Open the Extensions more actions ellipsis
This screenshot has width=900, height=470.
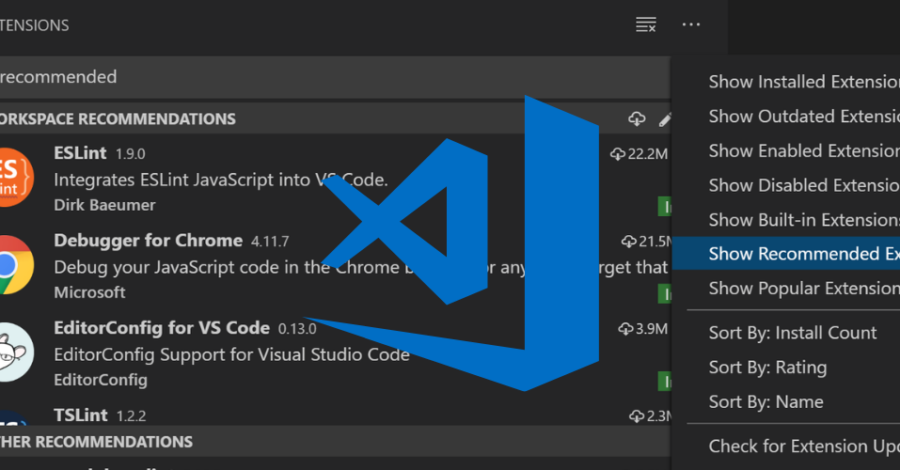[691, 25]
